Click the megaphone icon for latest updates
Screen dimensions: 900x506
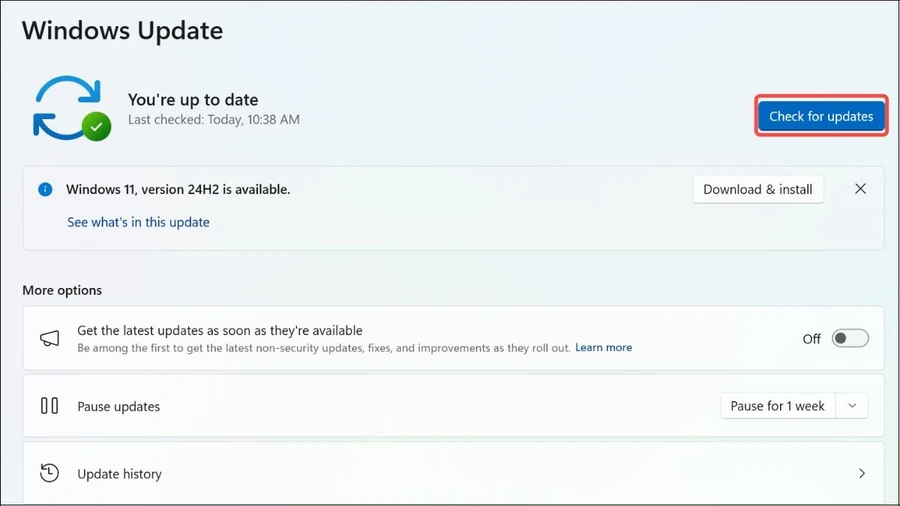49,338
